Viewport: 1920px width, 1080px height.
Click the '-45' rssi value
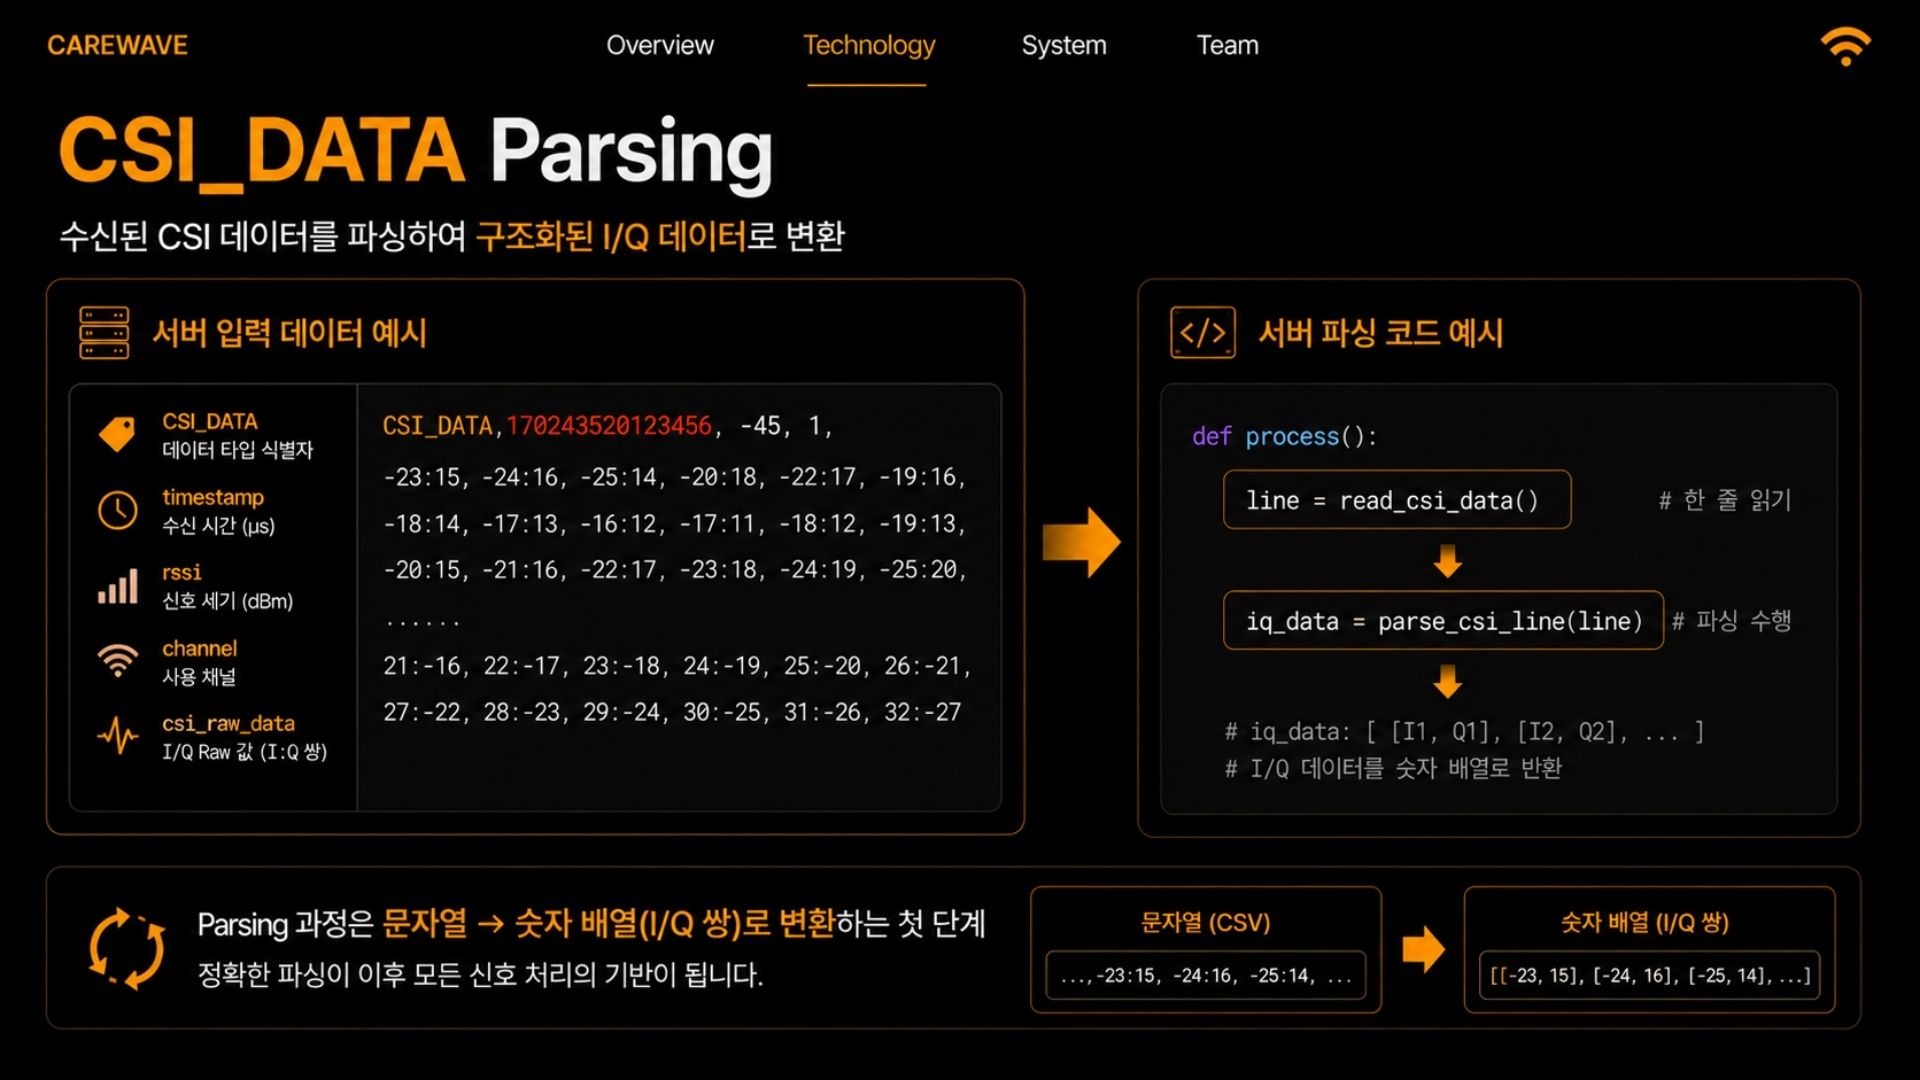click(x=760, y=426)
